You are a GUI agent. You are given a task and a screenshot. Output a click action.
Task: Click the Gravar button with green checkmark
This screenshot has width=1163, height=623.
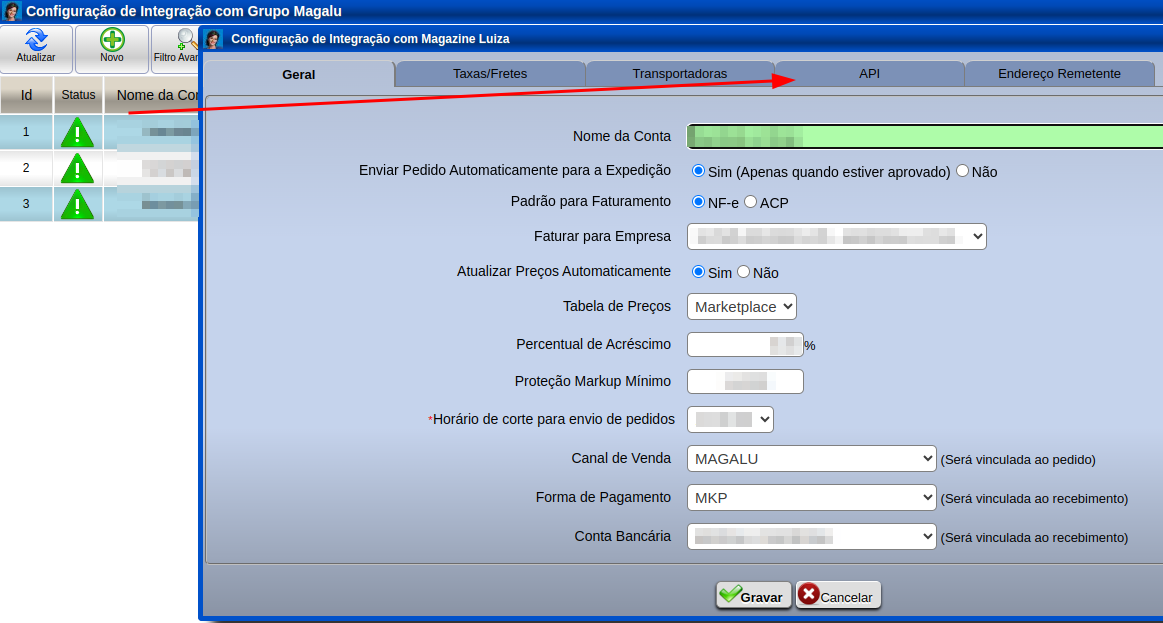[752, 596]
